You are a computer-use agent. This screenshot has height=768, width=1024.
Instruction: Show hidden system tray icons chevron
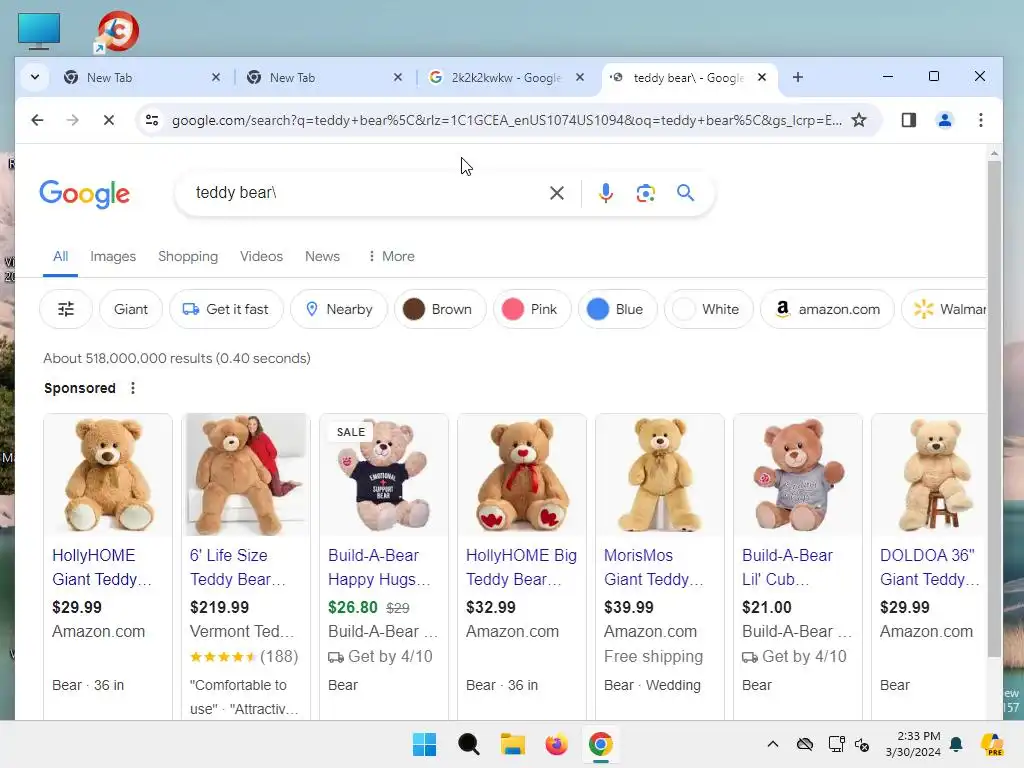(x=773, y=744)
